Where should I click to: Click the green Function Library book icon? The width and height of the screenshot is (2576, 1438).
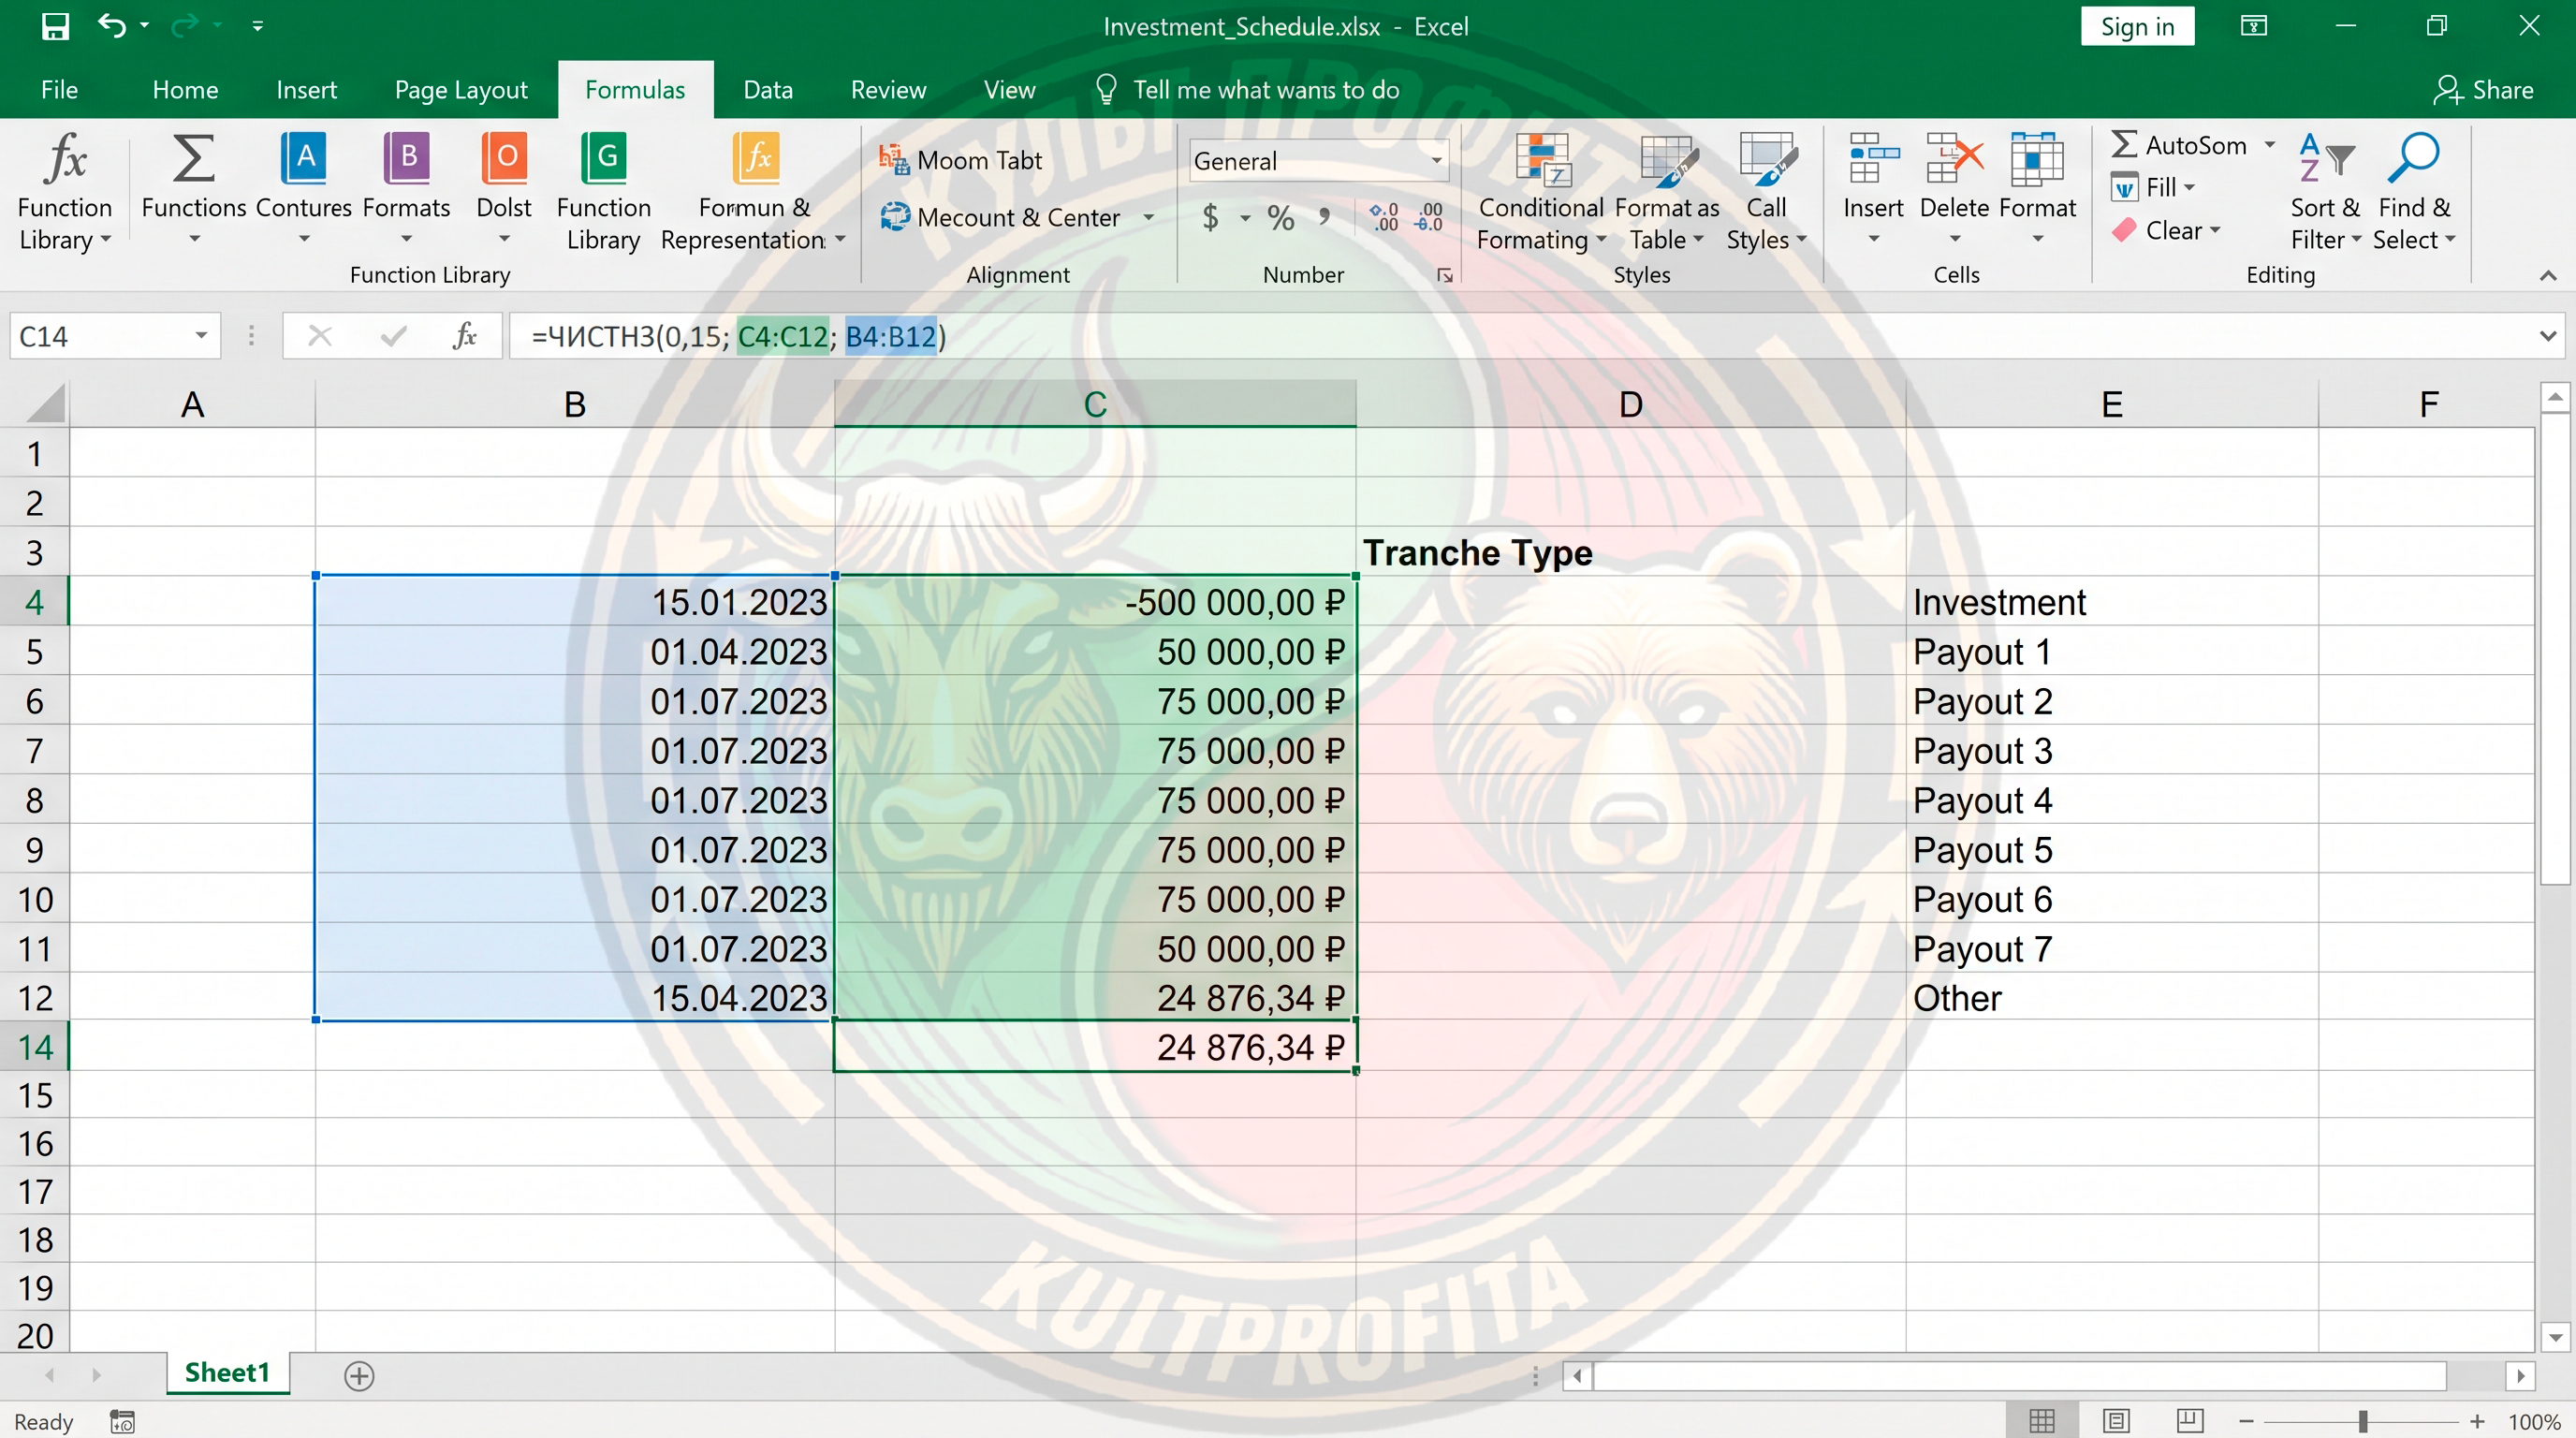[x=604, y=158]
